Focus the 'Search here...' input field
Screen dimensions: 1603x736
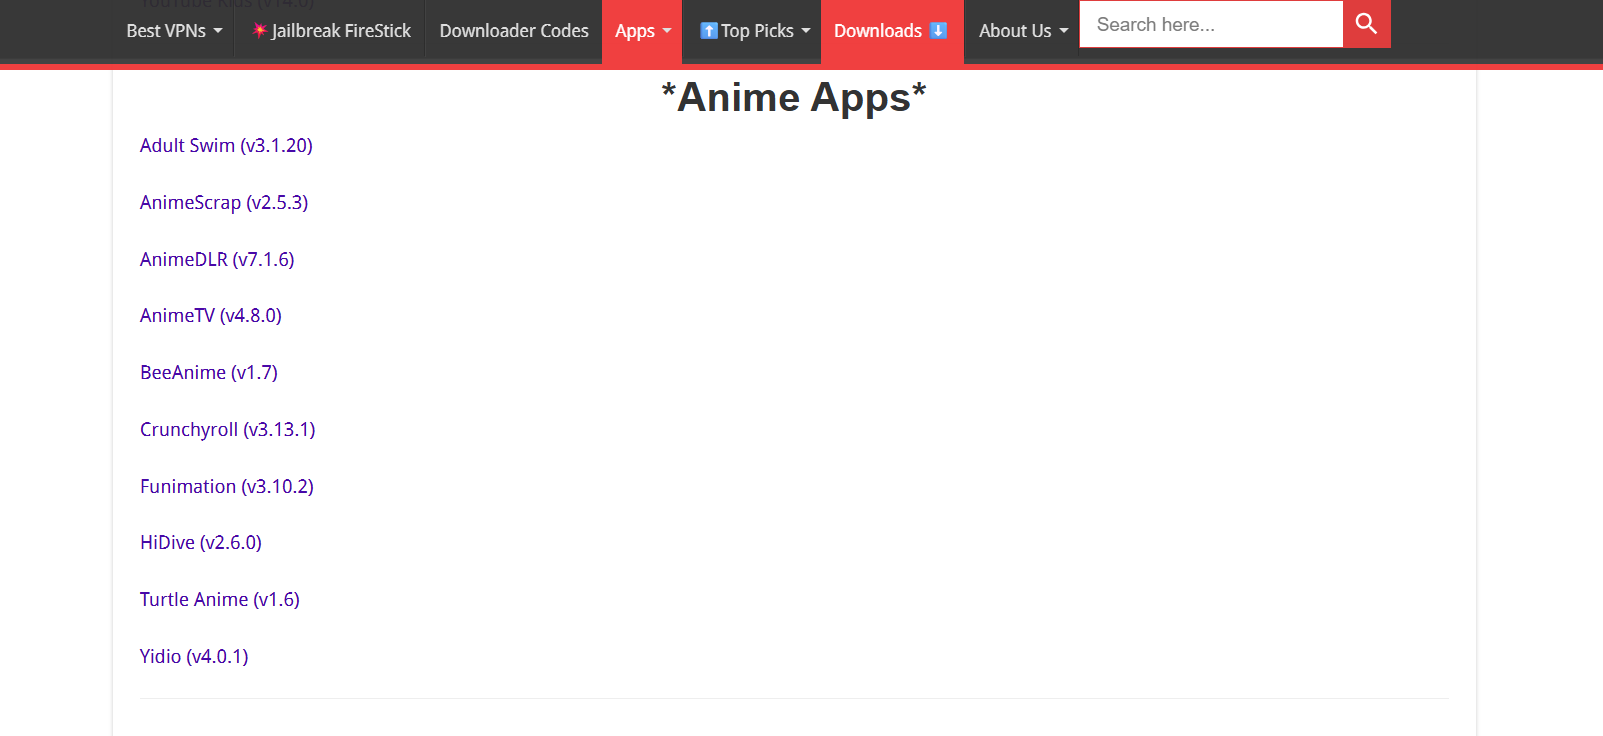tap(1211, 24)
